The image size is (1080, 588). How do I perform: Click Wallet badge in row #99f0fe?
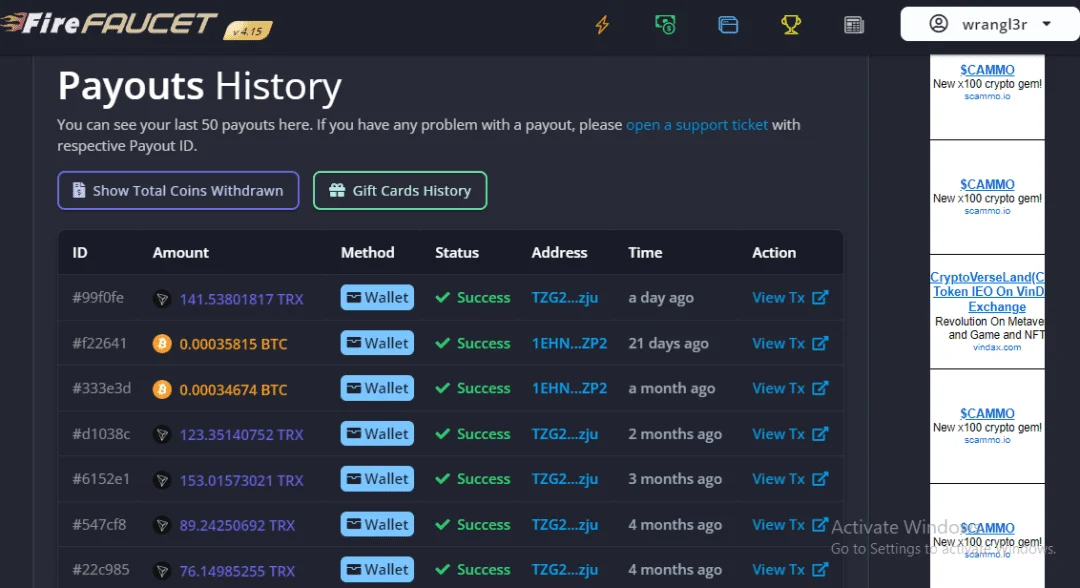coord(377,297)
